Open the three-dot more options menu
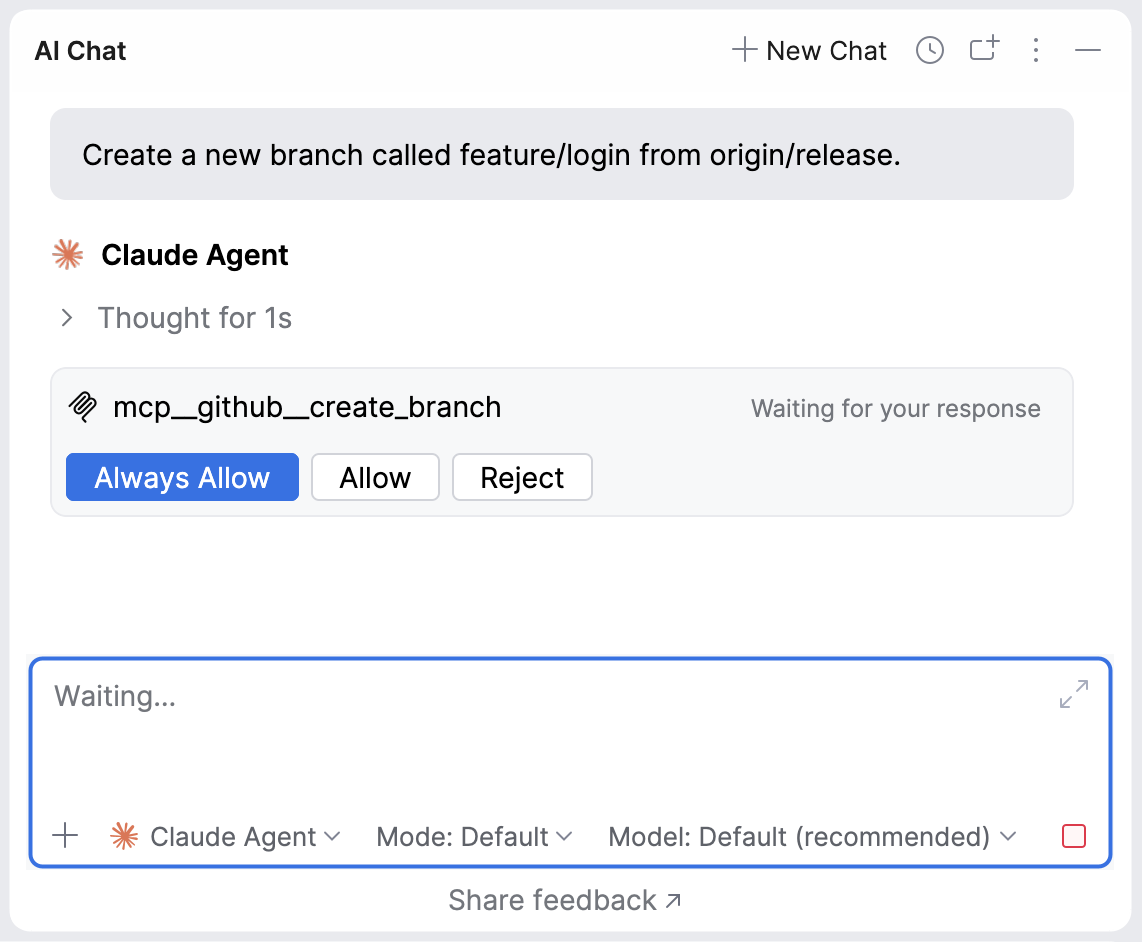 [1036, 51]
